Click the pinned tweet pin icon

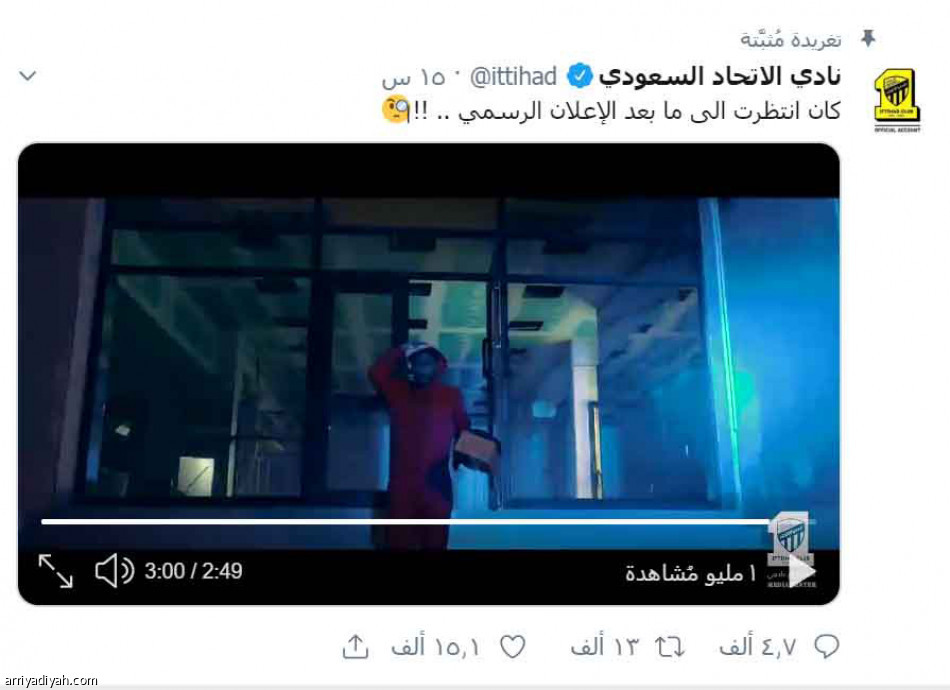pos(868,39)
